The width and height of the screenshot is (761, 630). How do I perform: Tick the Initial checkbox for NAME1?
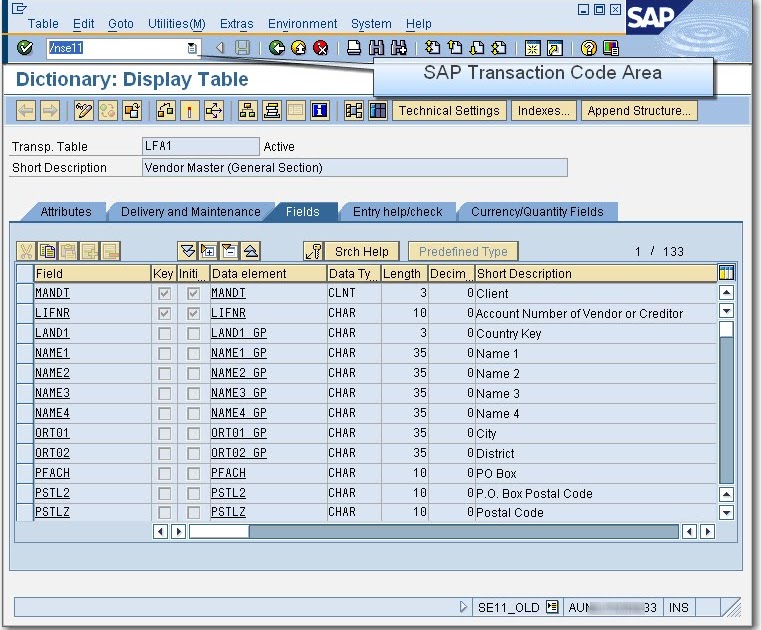[x=193, y=353]
